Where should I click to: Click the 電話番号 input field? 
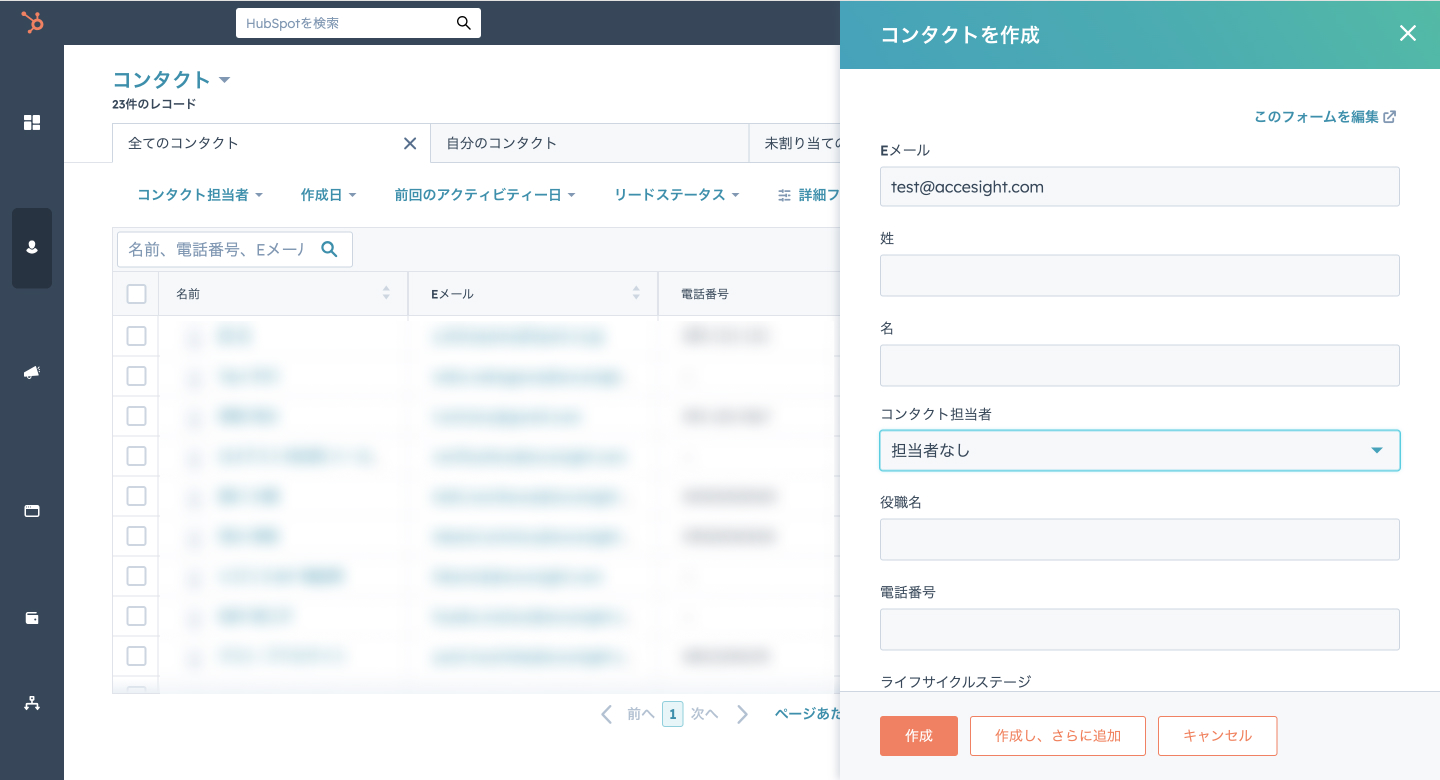tap(1140, 629)
